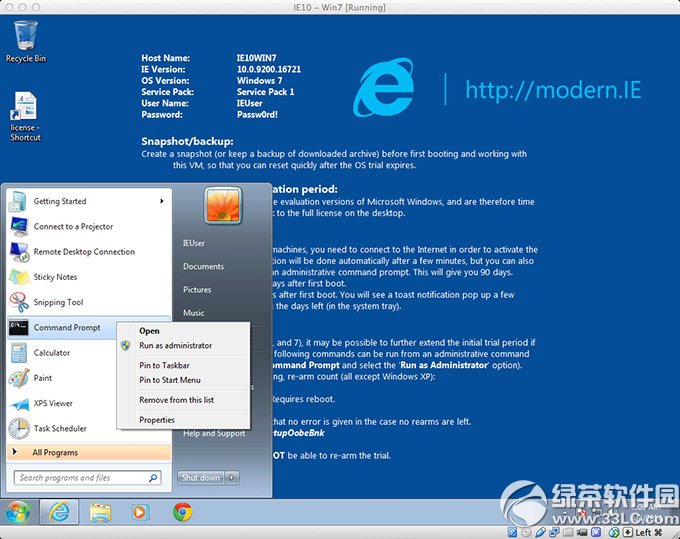The width and height of the screenshot is (680, 539).
Task: Click the VirtualBox keyboard capture arrow indicator
Action: (628, 532)
